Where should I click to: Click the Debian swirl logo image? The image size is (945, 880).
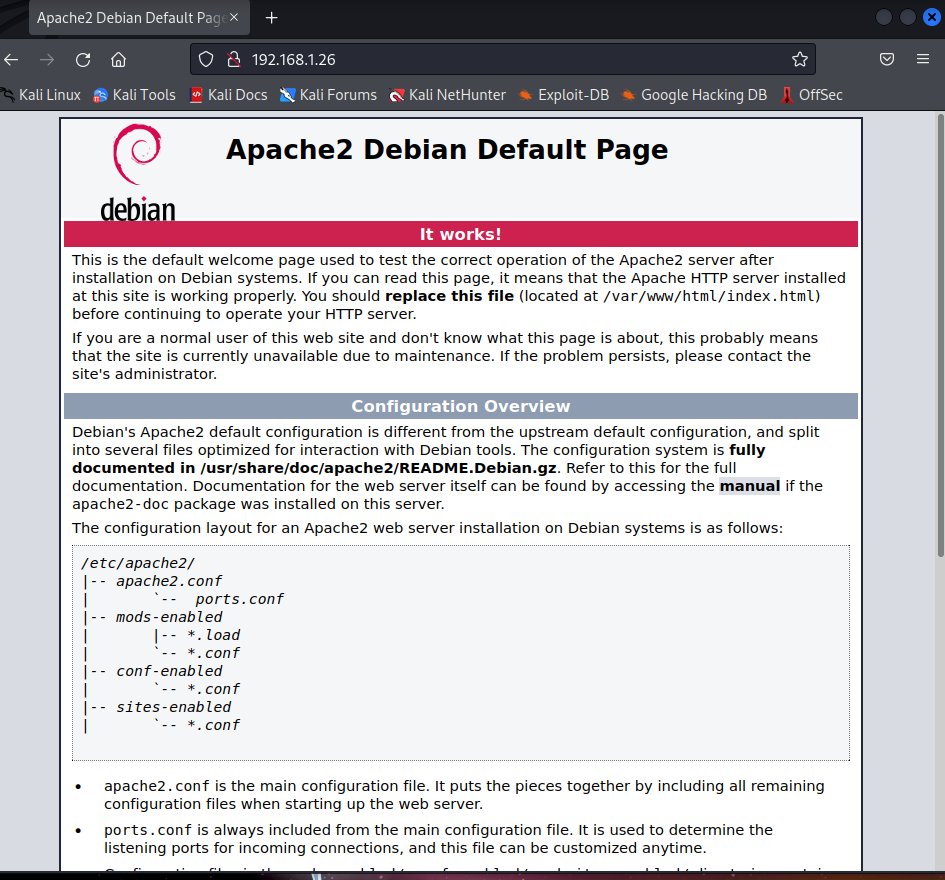137,172
